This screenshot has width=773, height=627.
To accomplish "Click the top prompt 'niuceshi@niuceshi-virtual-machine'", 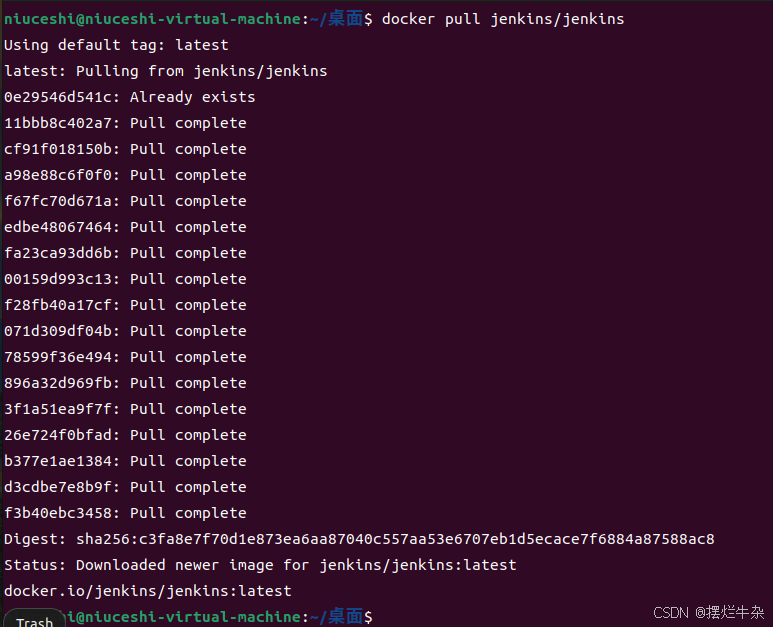I will pyautogui.click(x=152, y=19).
